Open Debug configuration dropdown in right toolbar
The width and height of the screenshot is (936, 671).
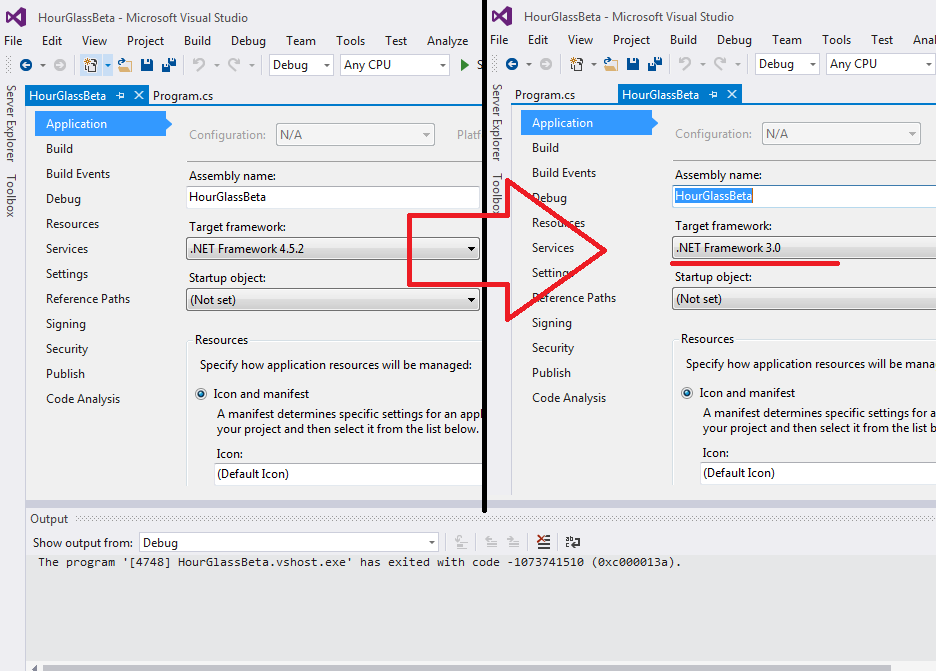(x=787, y=64)
